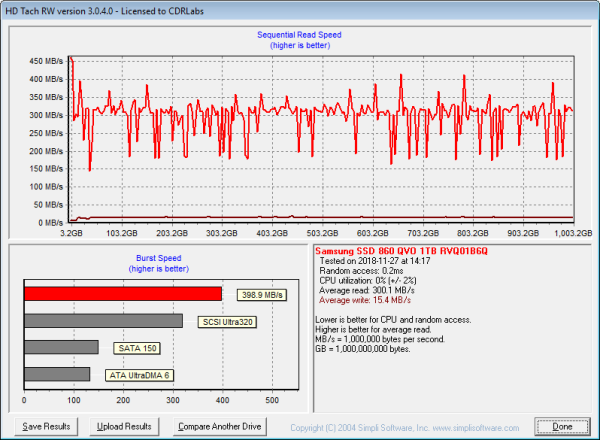Click the Save Results button

click(x=47, y=426)
